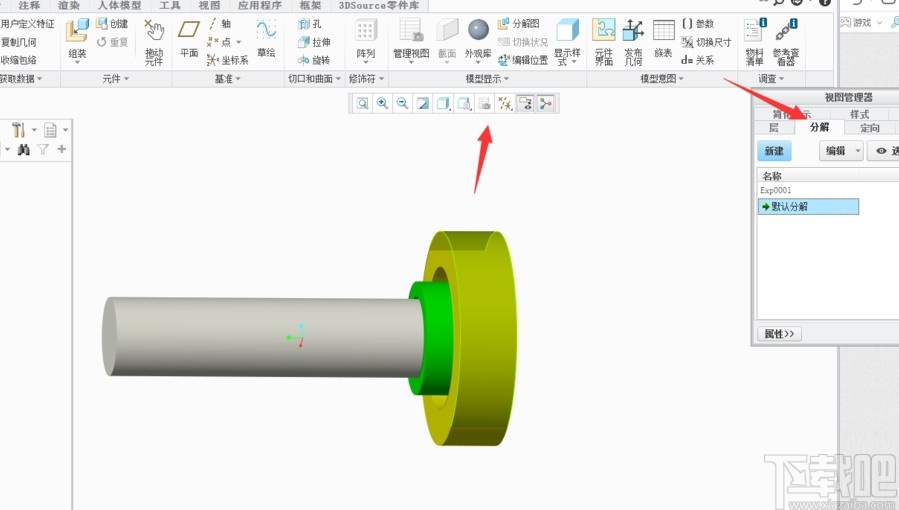Open the 人体模型 ribbon tab
This screenshot has height=510, width=899.
pos(119,5)
